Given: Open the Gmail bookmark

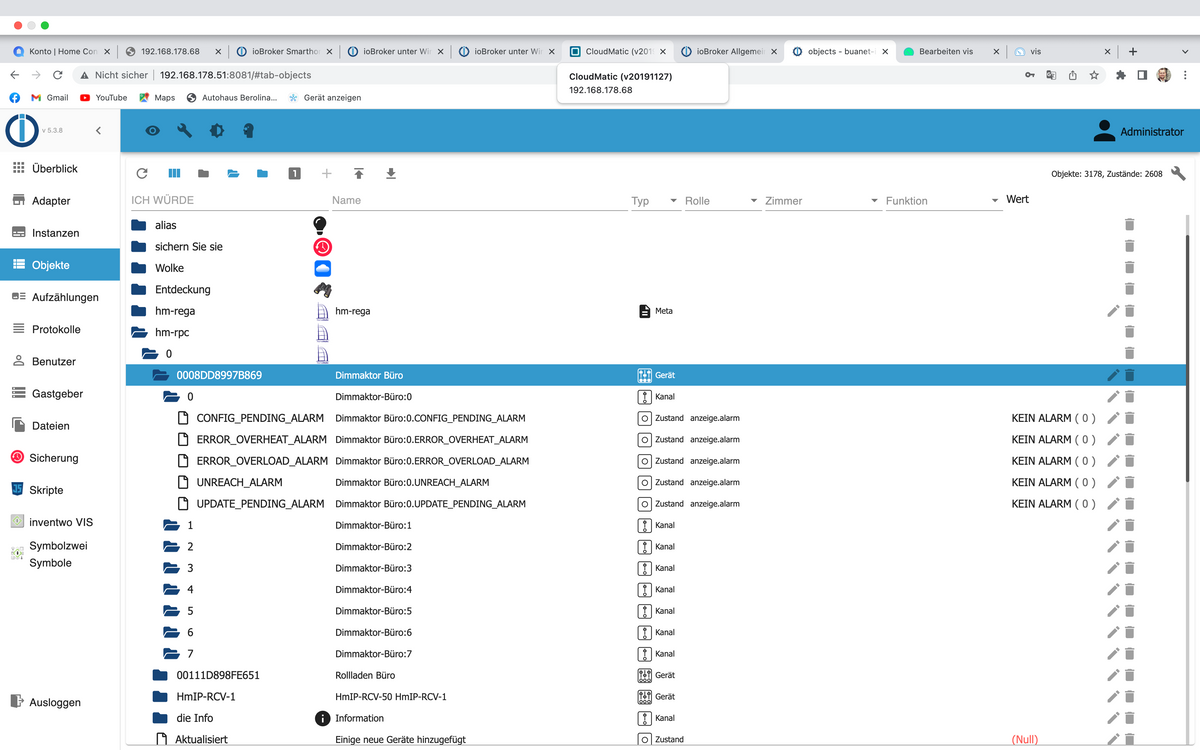Looking at the screenshot, I should pos(49,98).
